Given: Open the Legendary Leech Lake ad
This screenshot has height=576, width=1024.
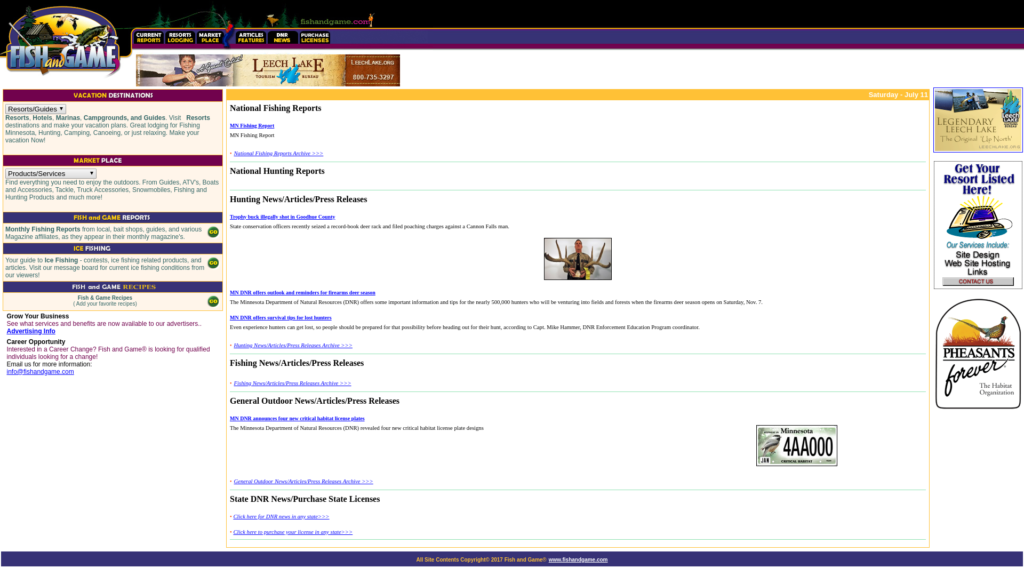Looking at the screenshot, I should 977,119.
